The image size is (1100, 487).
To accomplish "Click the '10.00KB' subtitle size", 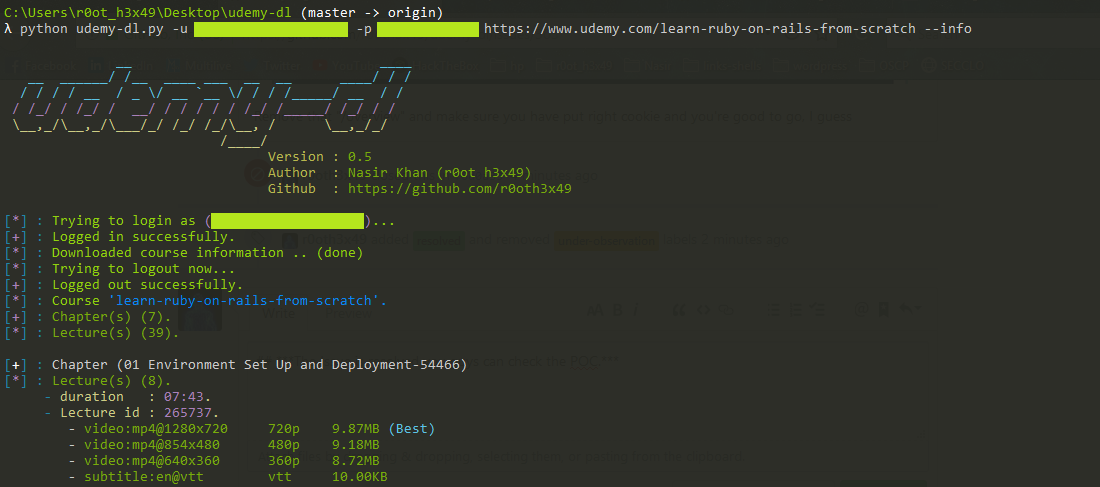I will tap(360, 477).
